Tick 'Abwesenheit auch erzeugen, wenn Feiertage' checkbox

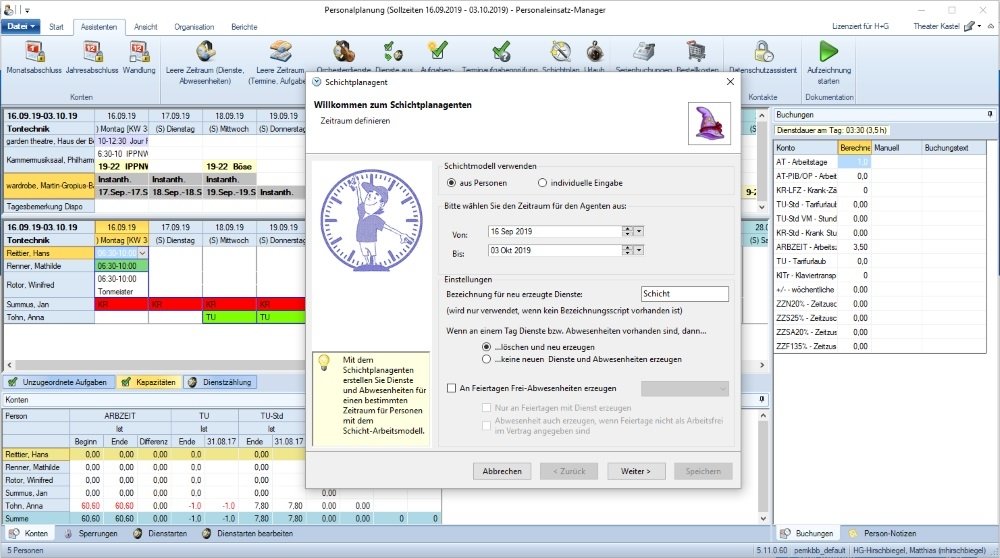[x=487, y=425]
